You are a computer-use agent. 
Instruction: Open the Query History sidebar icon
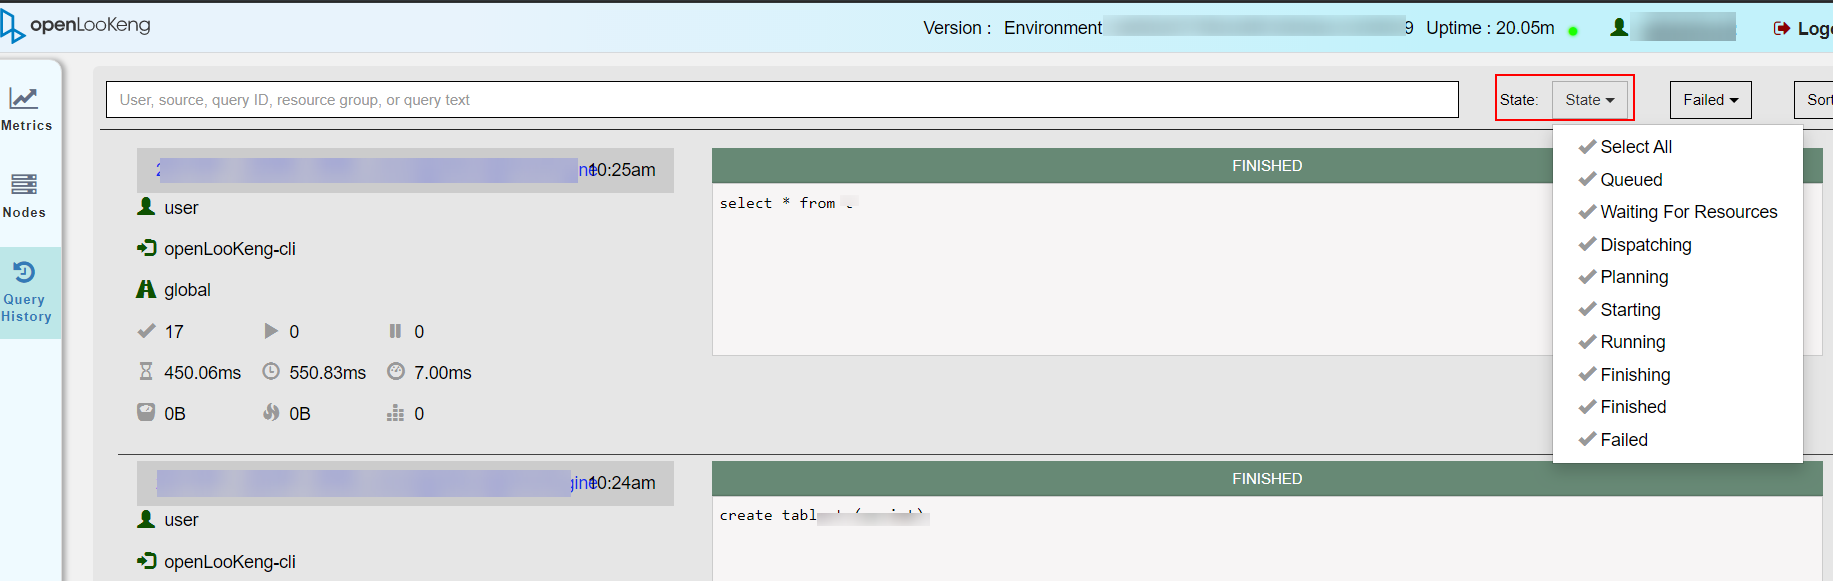24,272
